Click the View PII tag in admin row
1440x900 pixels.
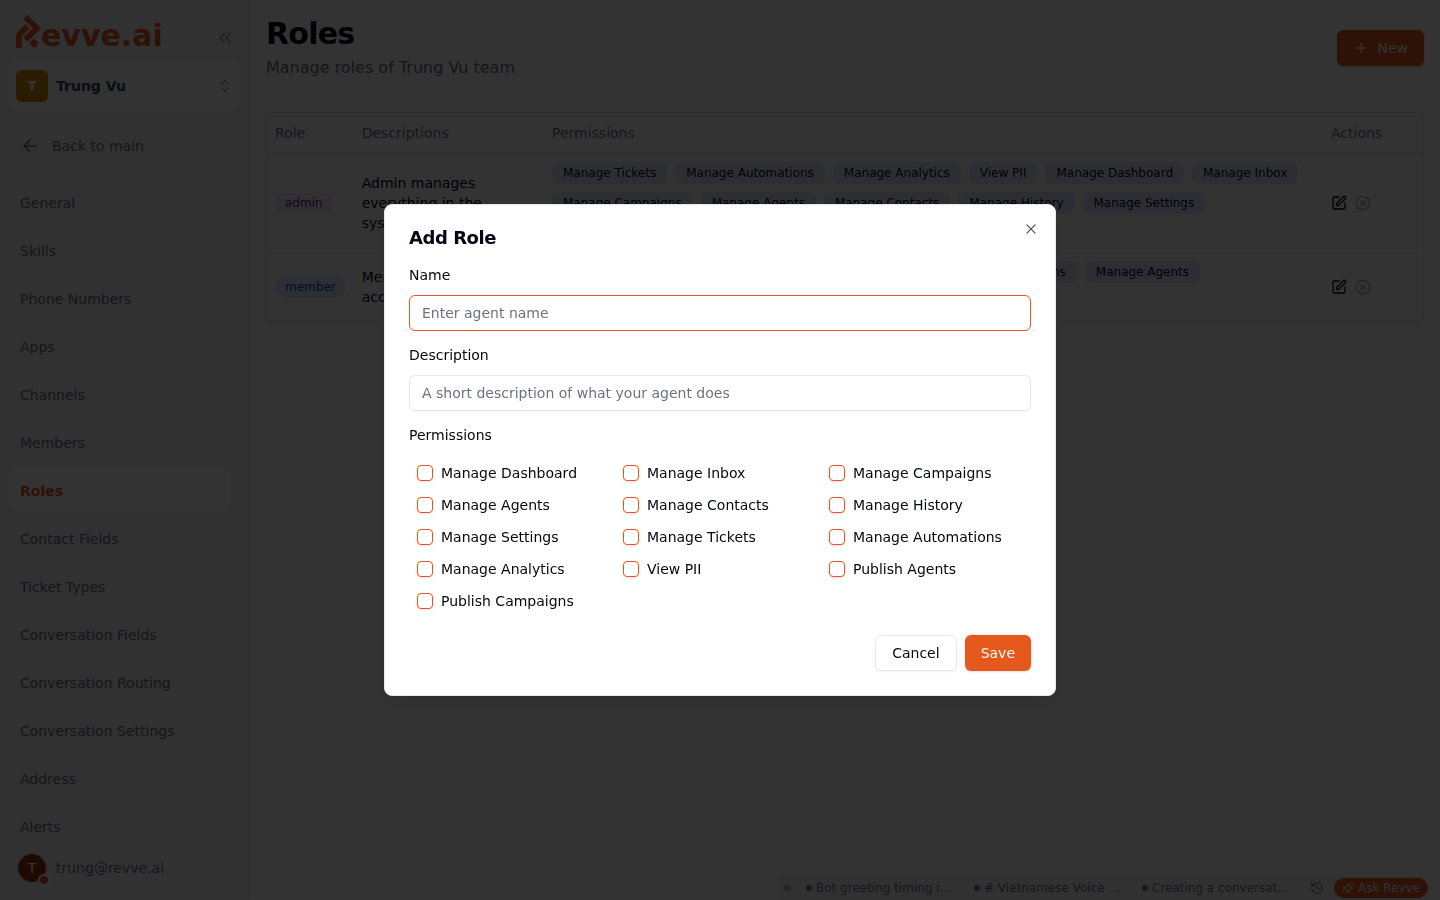pyautogui.click(x=1003, y=173)
